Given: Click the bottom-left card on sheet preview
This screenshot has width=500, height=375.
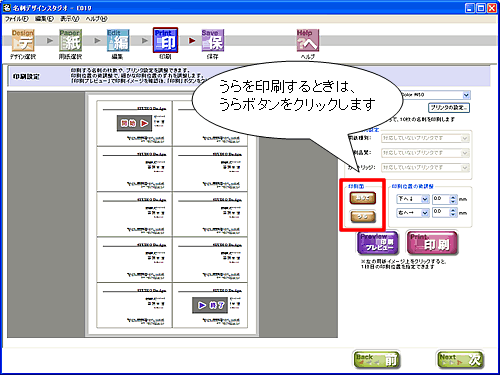Looking at the screenshot, I should point(134,305).
